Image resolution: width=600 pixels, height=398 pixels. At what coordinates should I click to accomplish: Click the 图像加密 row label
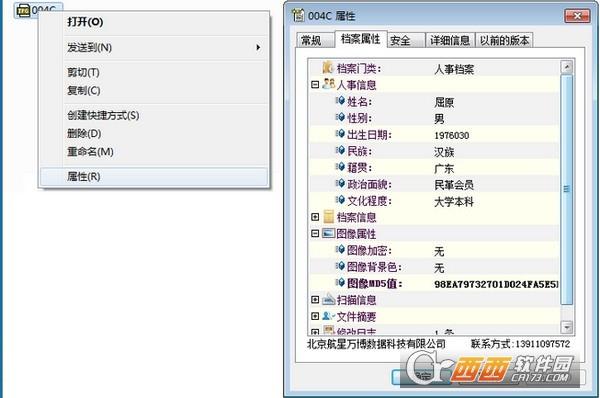pyautogui.click(x=369, y=251)
